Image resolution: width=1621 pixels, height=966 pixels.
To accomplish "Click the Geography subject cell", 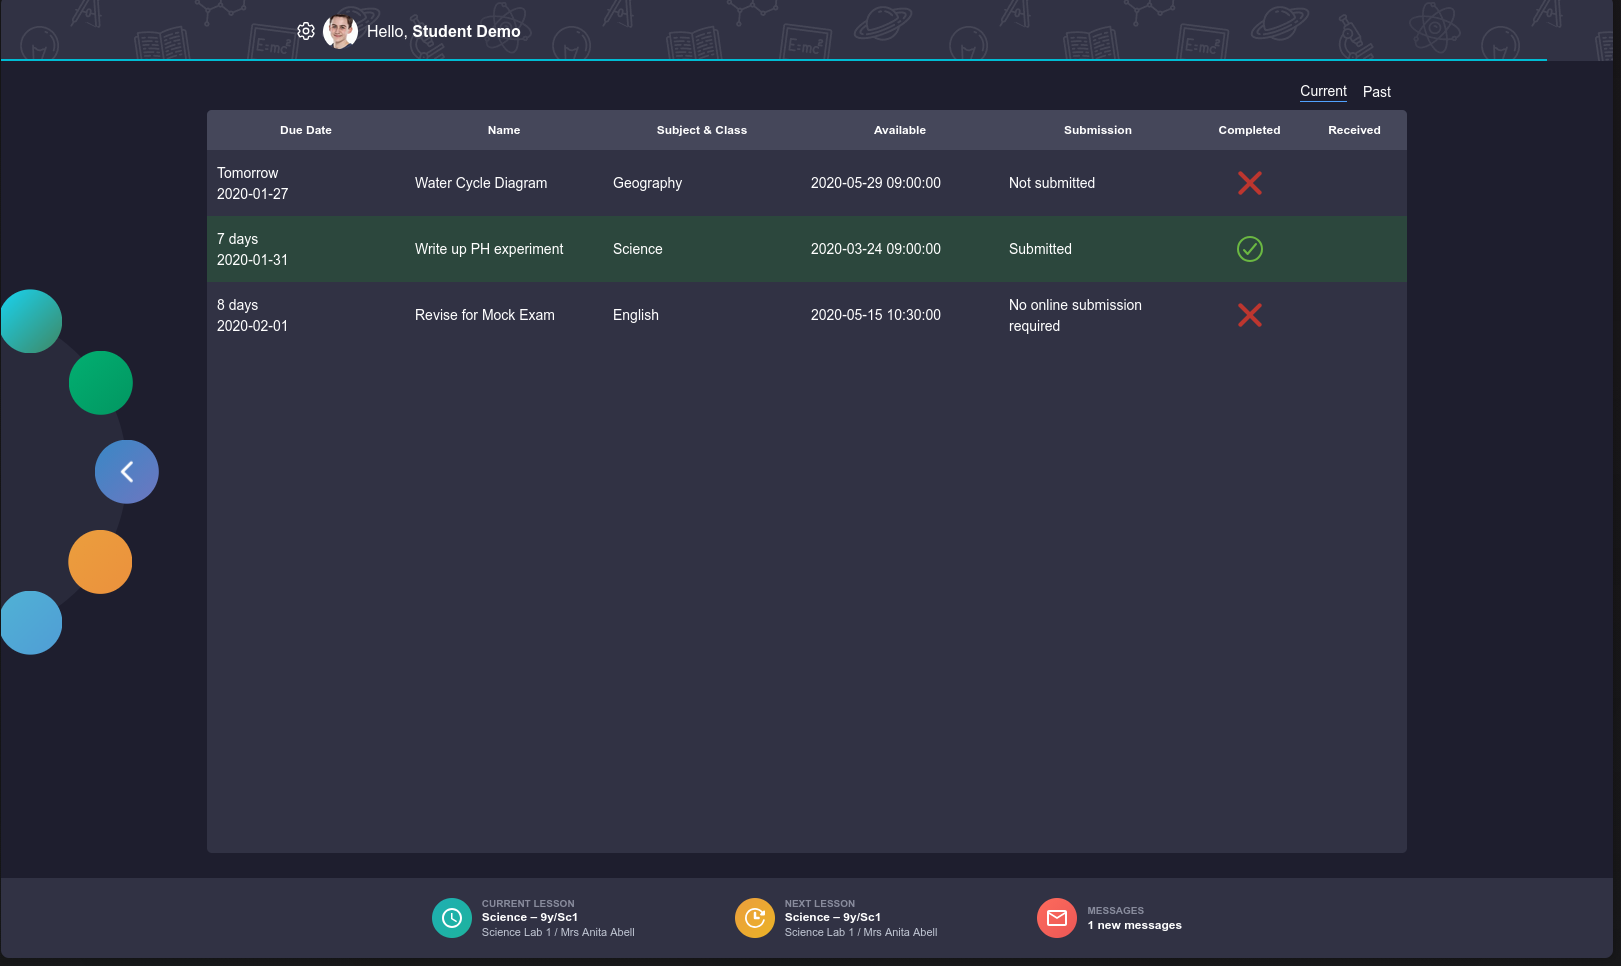I will pos(647,183).
